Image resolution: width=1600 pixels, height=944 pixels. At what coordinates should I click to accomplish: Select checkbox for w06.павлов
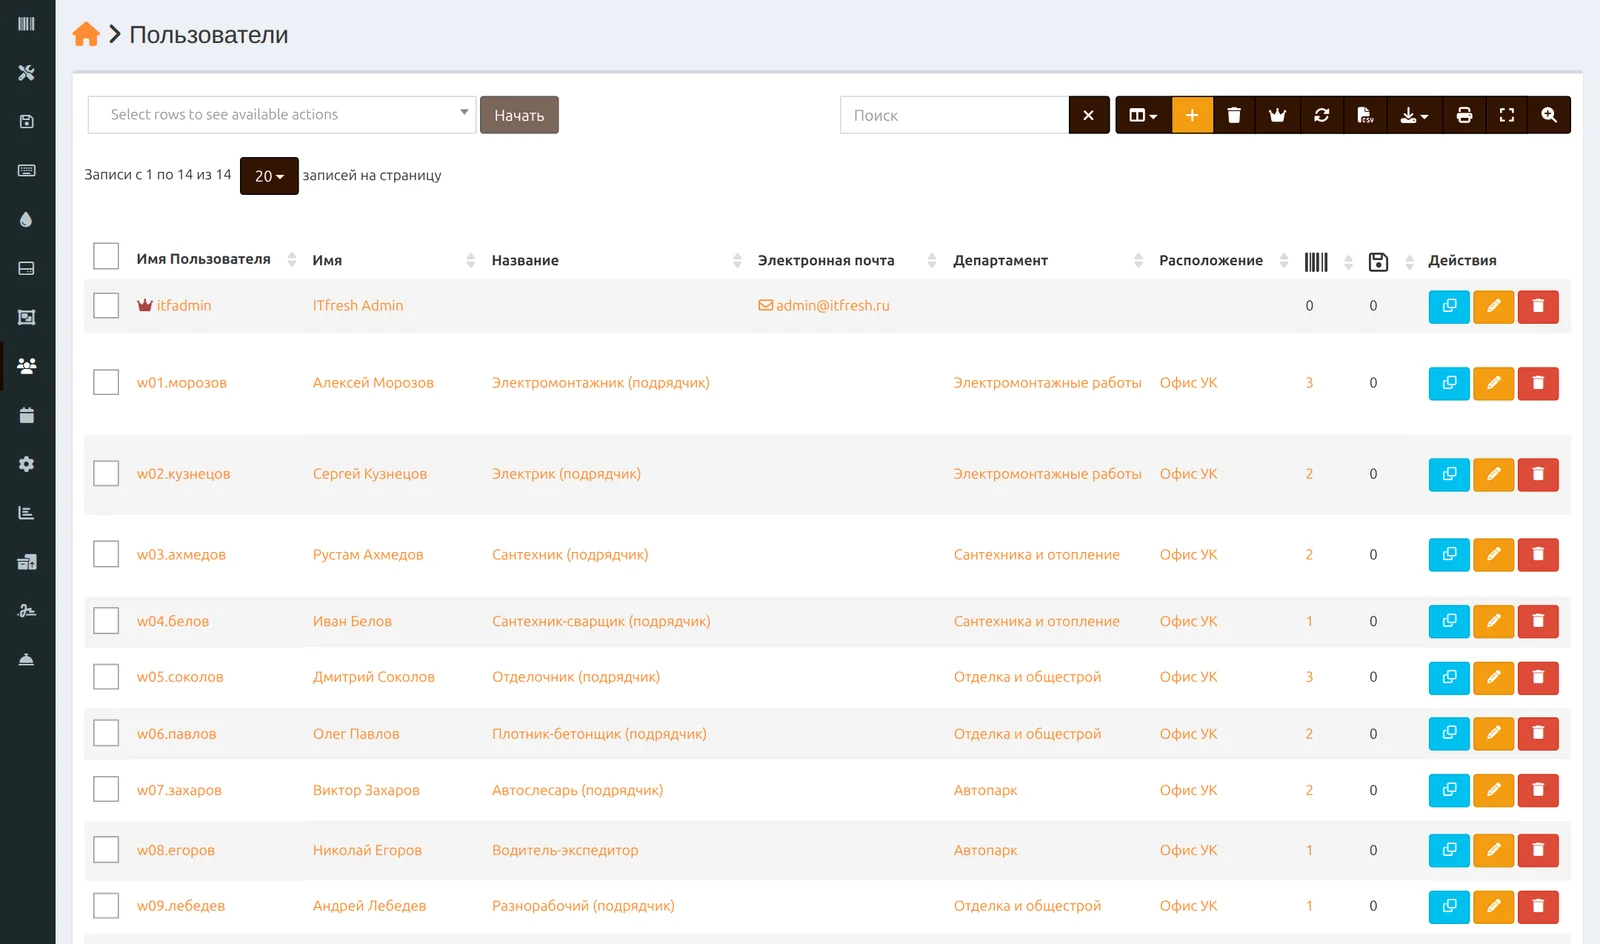coord(106,733)
